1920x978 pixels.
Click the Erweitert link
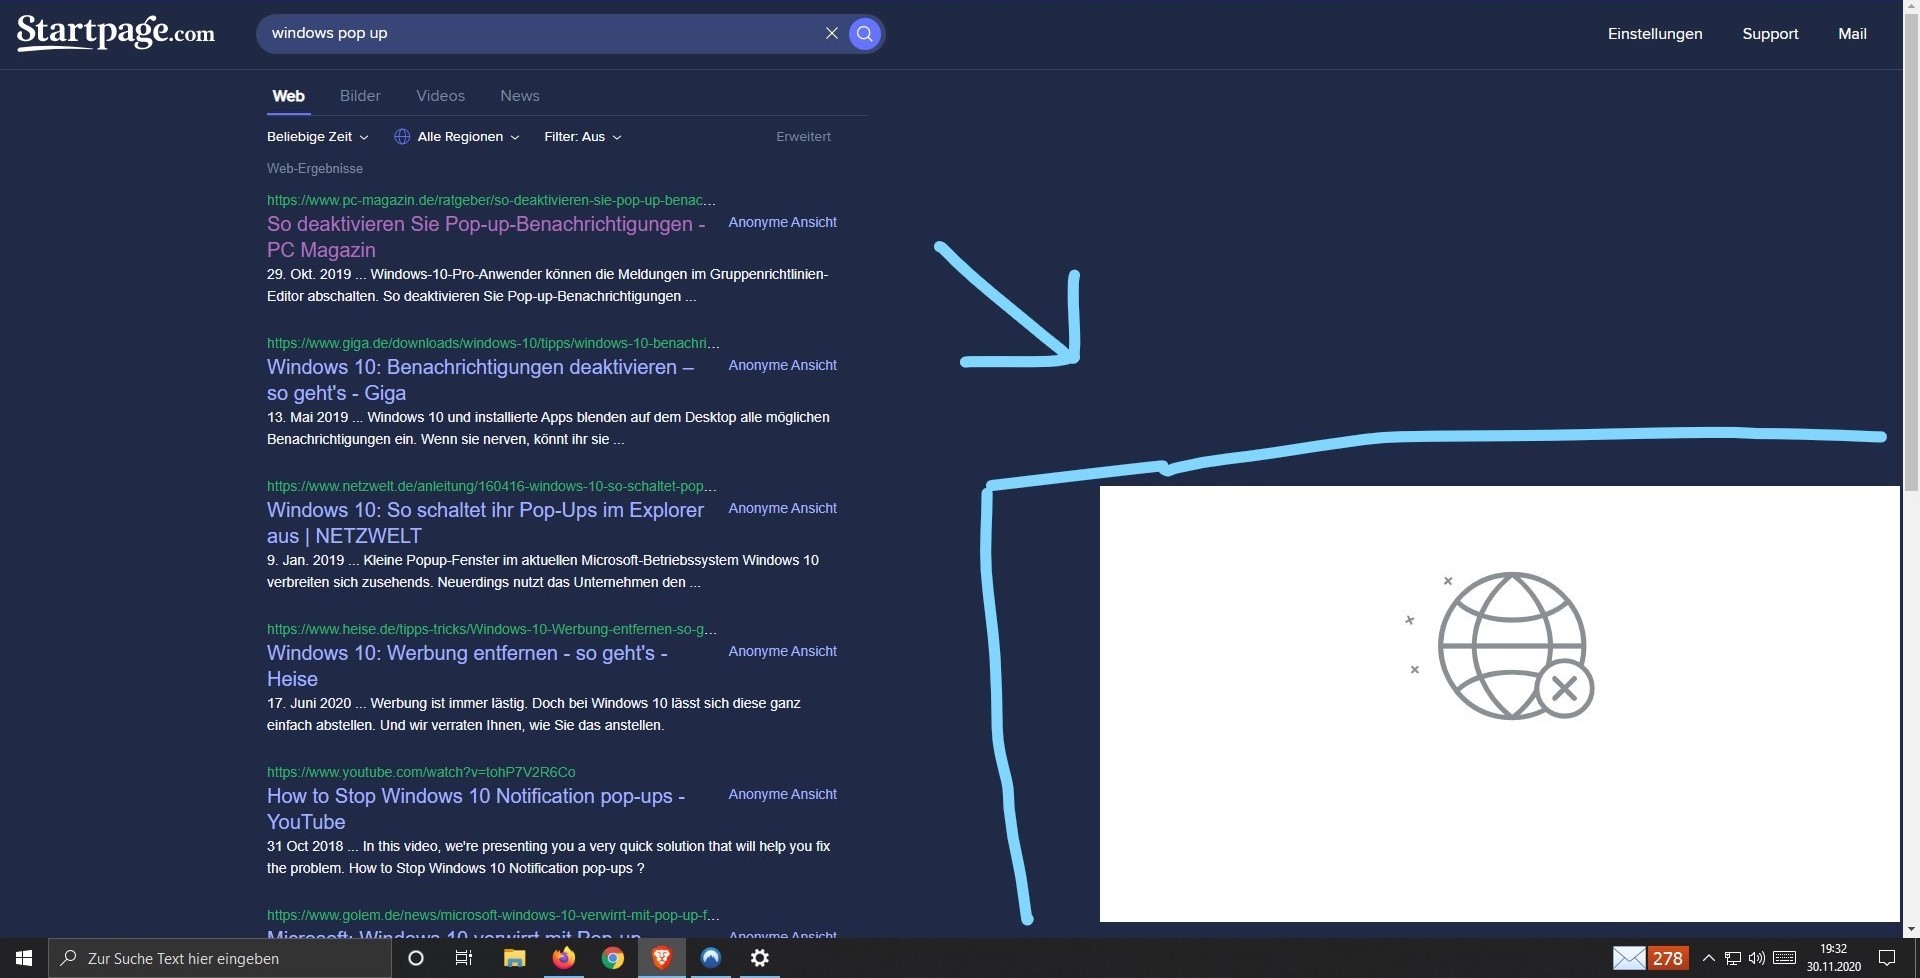pos(803,137)
